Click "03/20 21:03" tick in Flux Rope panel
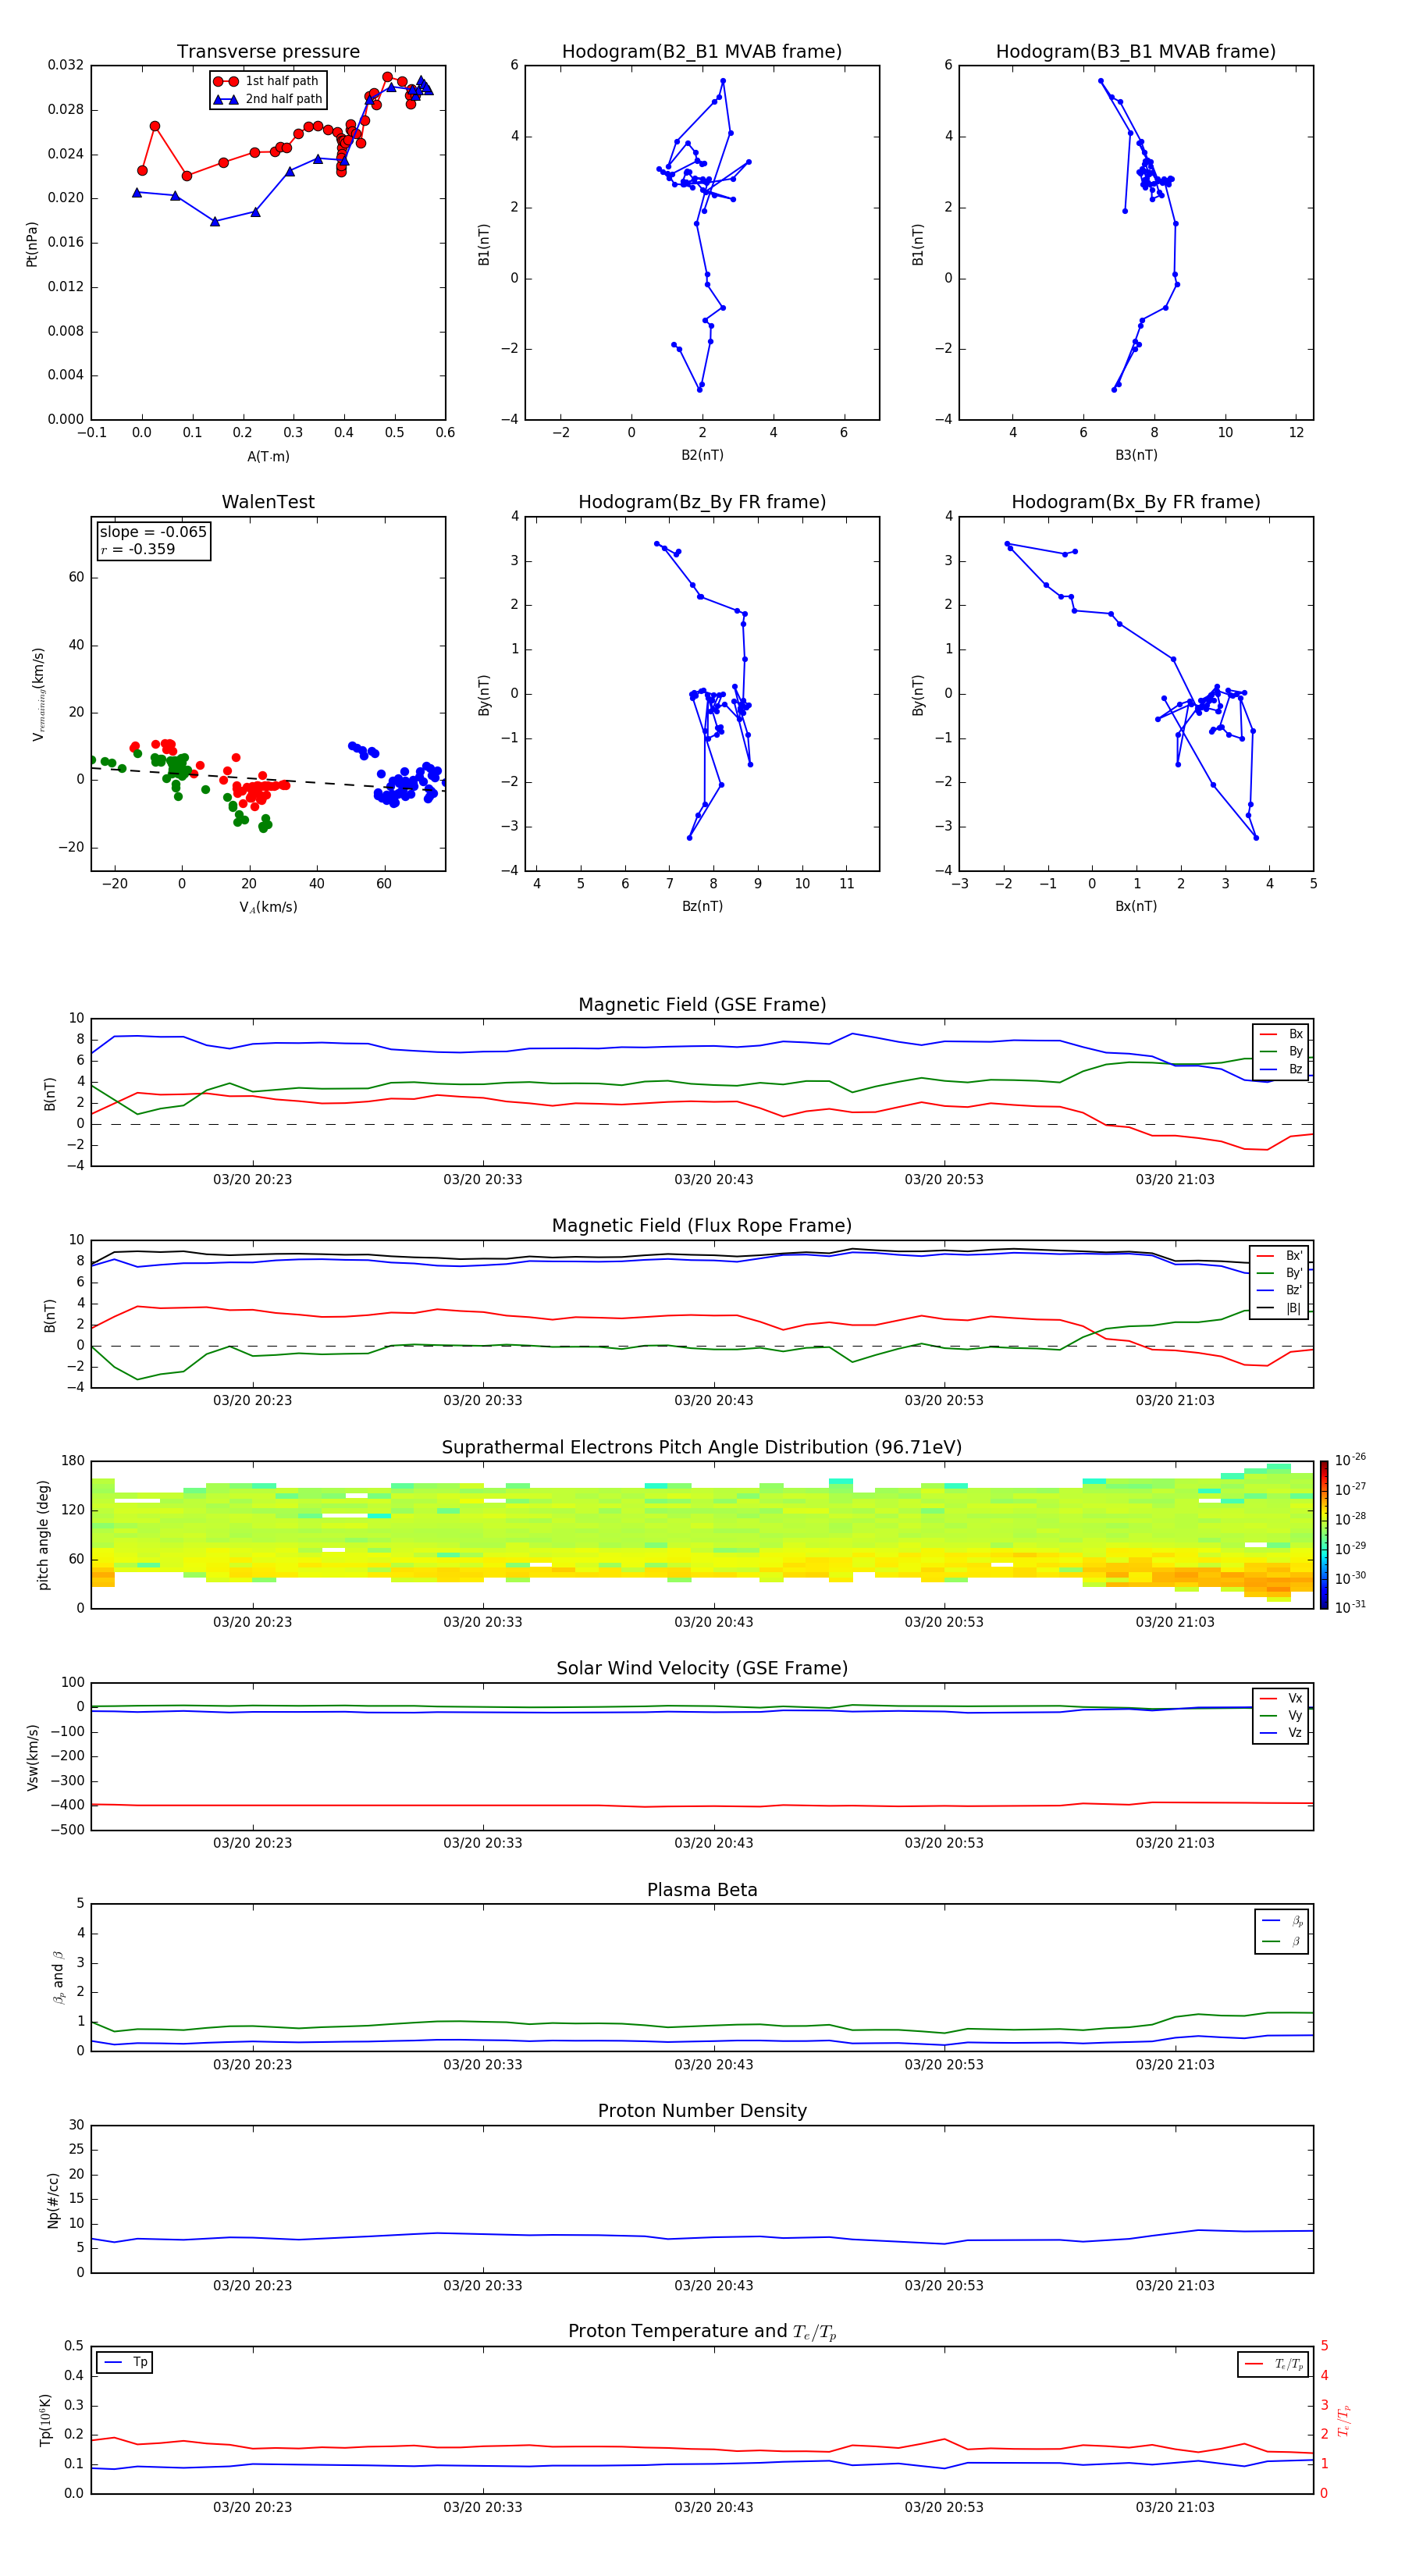1405x2576 pixels. tap(1175, 1400)
